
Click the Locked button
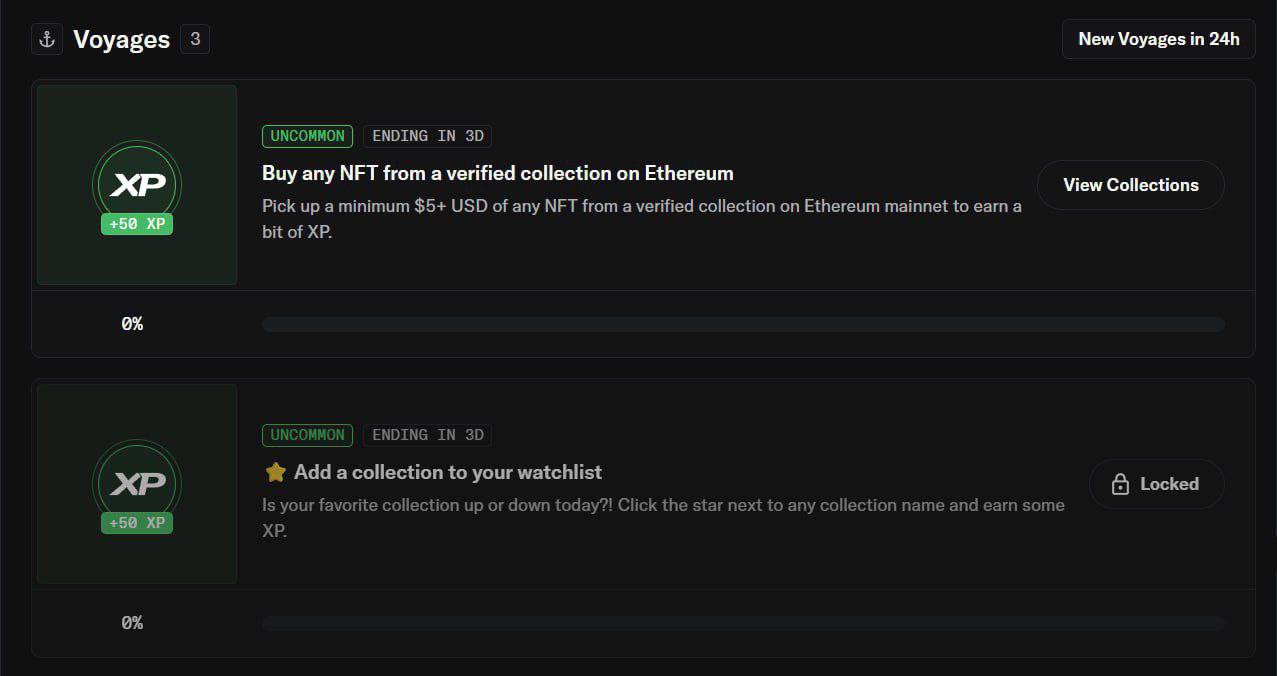(x=1156, y=484)
